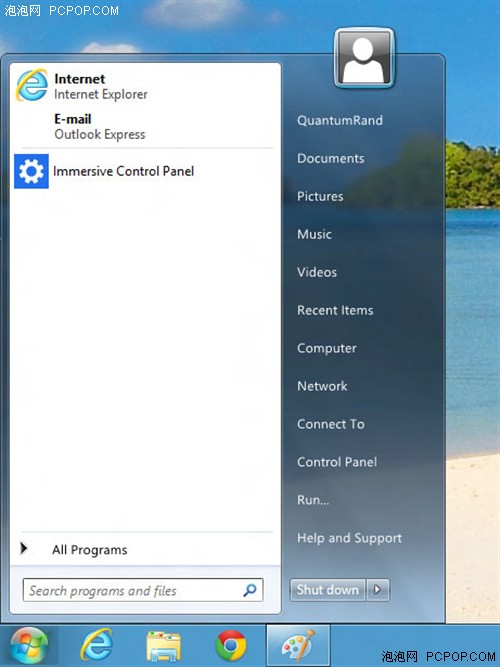Click the Shut down button

tap(327, 590)
